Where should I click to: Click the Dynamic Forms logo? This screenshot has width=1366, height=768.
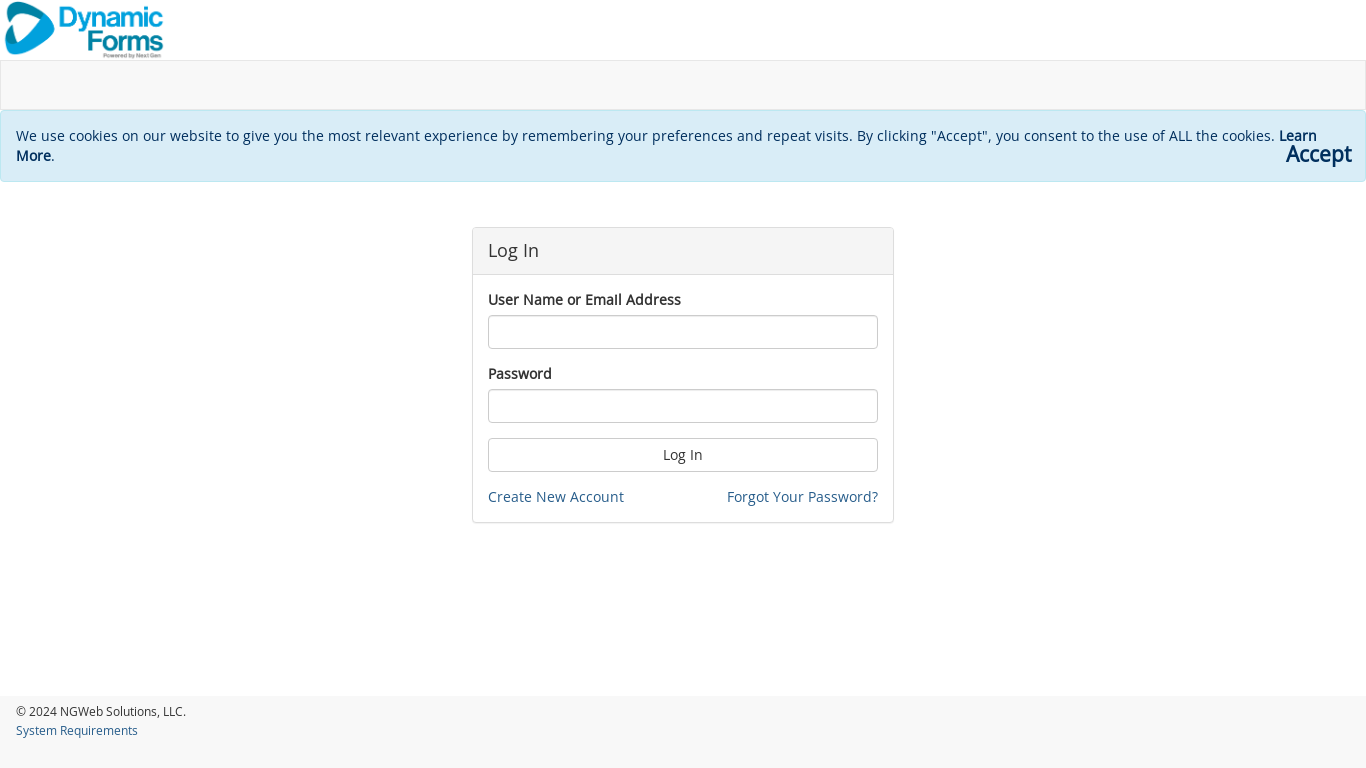(x=84, y=30)
